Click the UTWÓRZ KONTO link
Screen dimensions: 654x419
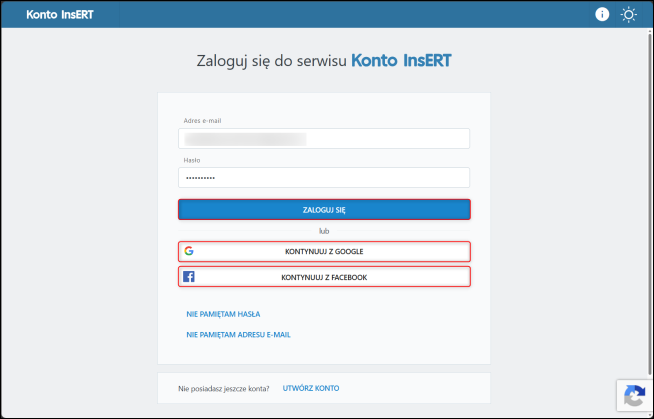point(311,388)
